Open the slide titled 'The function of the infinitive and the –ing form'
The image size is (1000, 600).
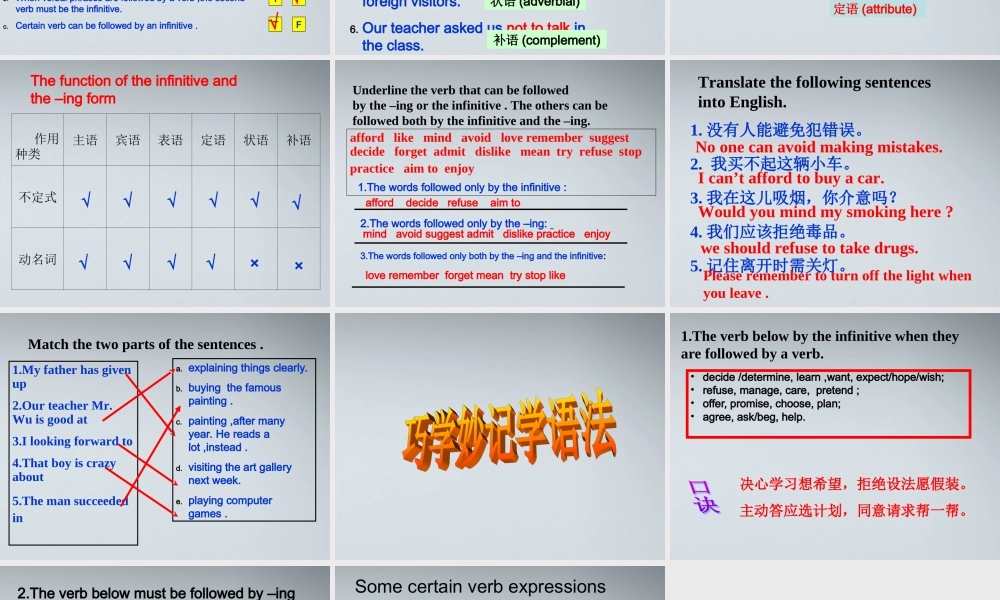(x=165, y=184)
